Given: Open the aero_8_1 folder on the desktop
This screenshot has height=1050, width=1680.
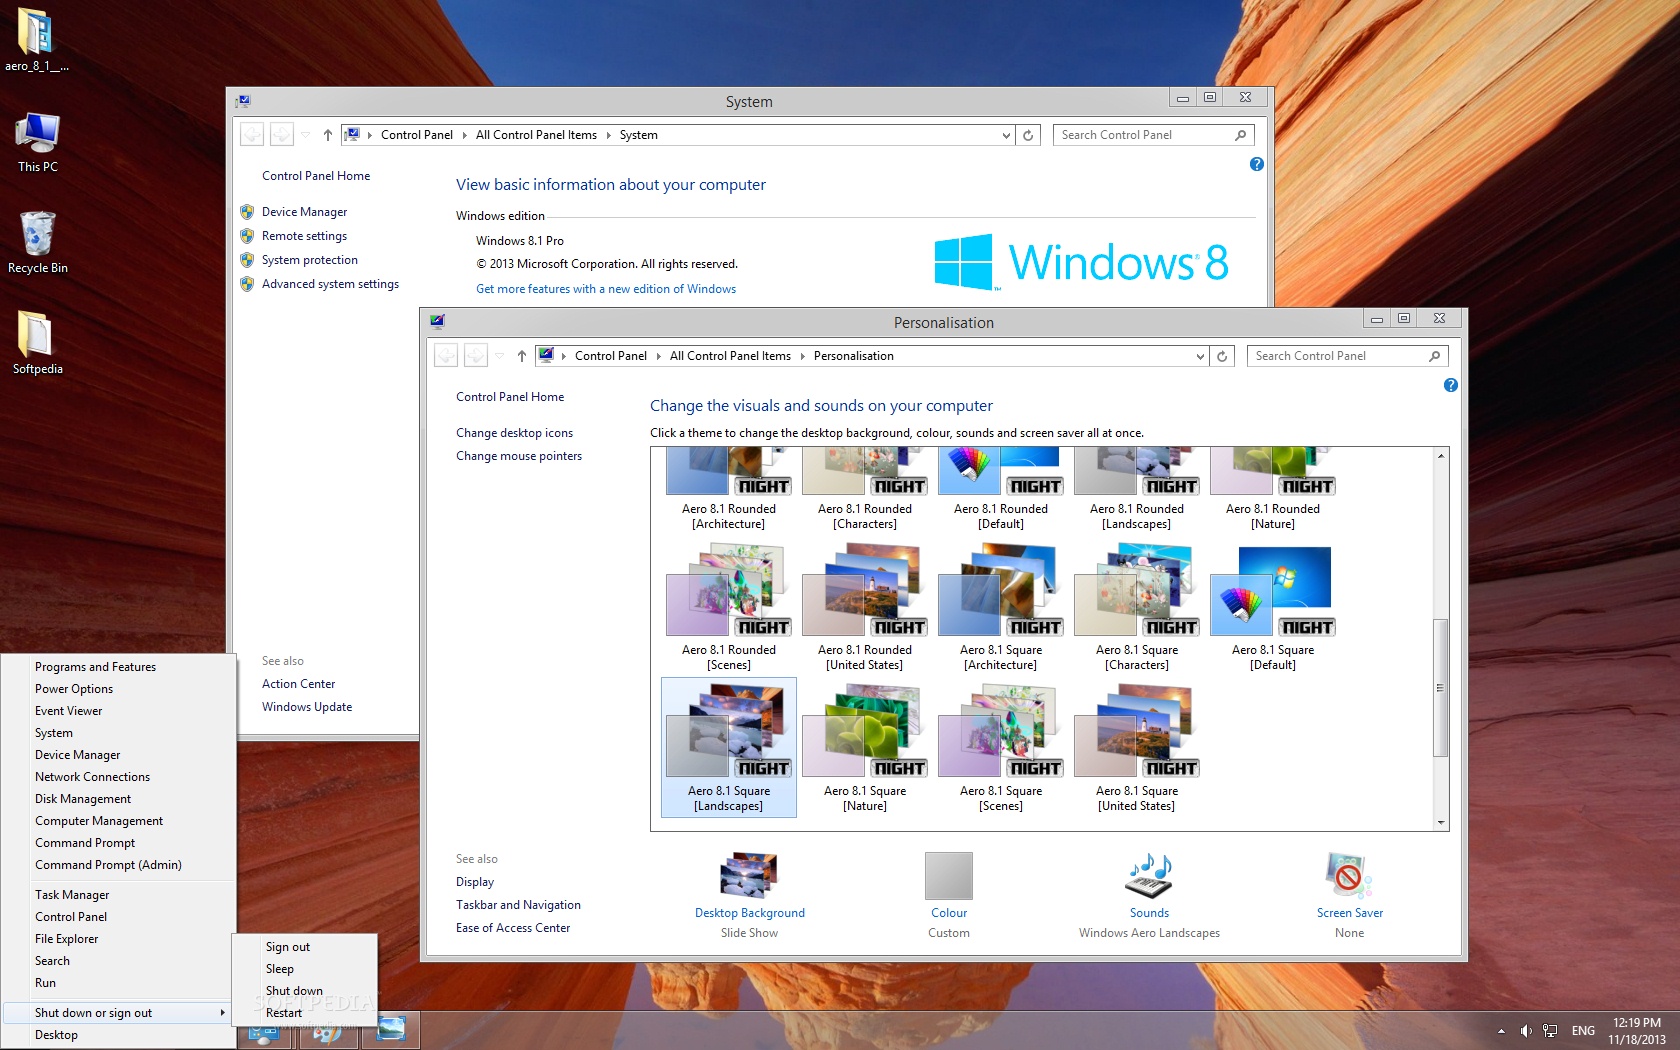Looking at the screenshot, I should [36, 40].
